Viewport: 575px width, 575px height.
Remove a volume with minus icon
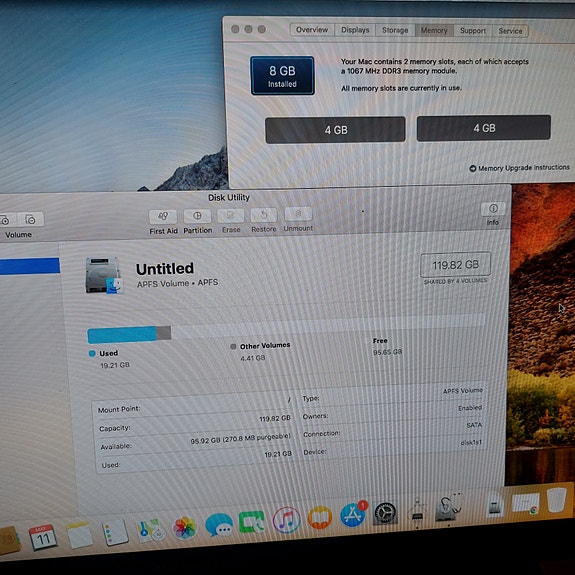30,219
